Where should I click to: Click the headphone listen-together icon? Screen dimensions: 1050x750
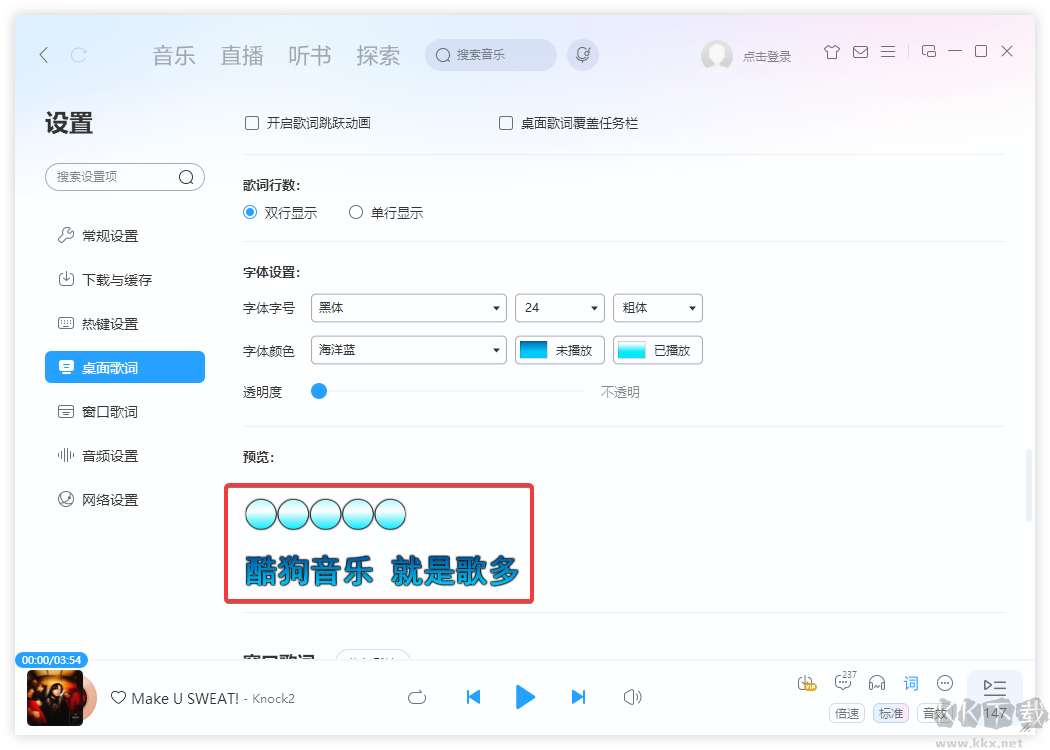point(877,683)
